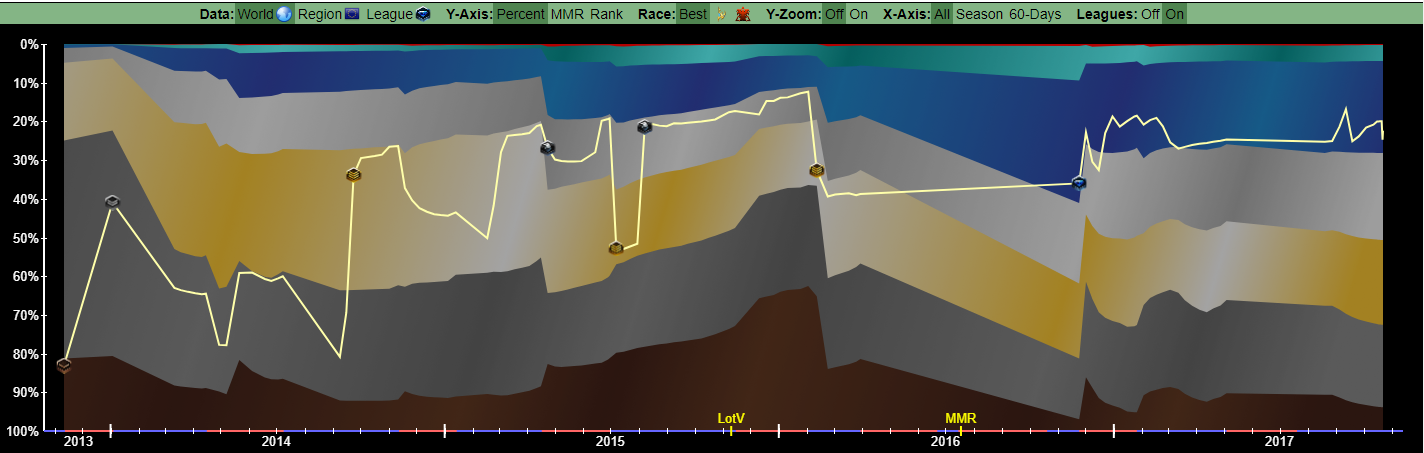Viewport: 1424px width, 453px height.
Task: Click the 2014 year label
Action: click(276, 441)
